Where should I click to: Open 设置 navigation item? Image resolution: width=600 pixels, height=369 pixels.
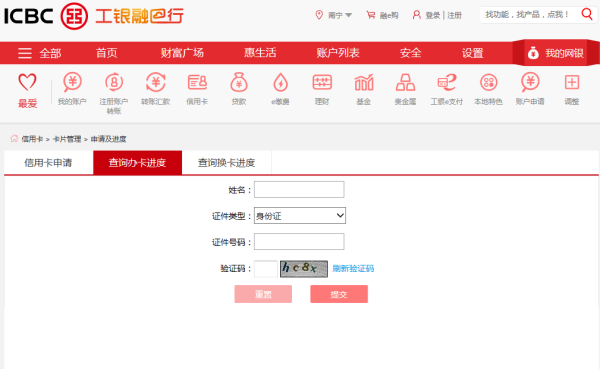(473, 53)
